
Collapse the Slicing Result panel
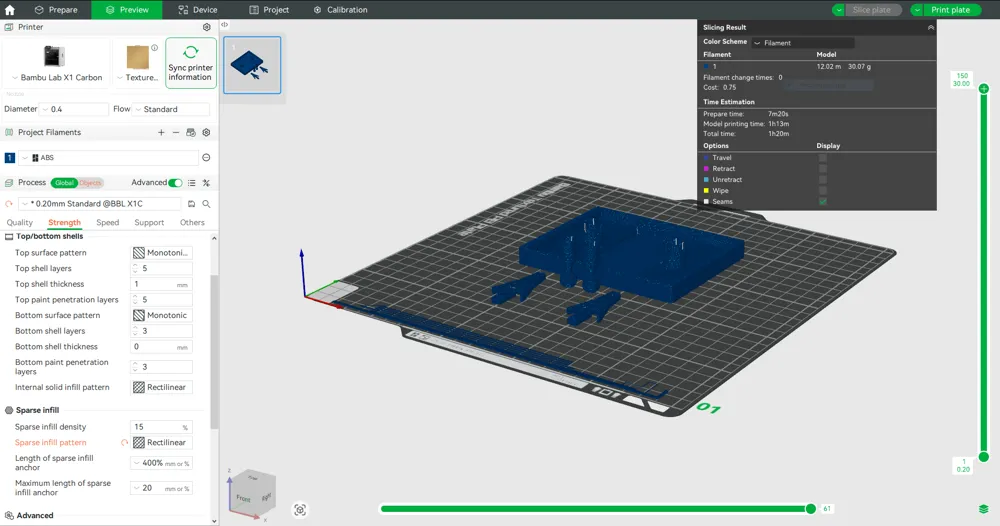pos(930,27)
